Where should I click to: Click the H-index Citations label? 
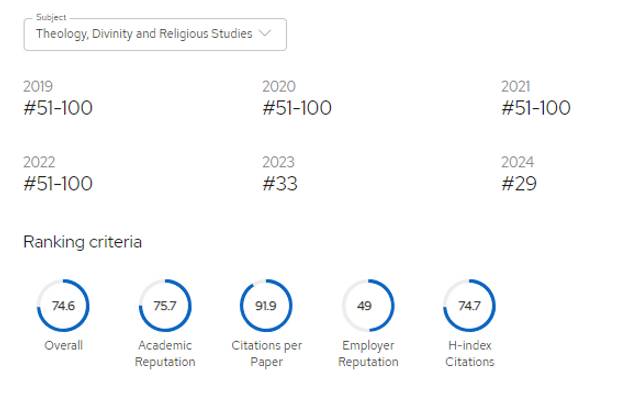click(x=470, y=354)
